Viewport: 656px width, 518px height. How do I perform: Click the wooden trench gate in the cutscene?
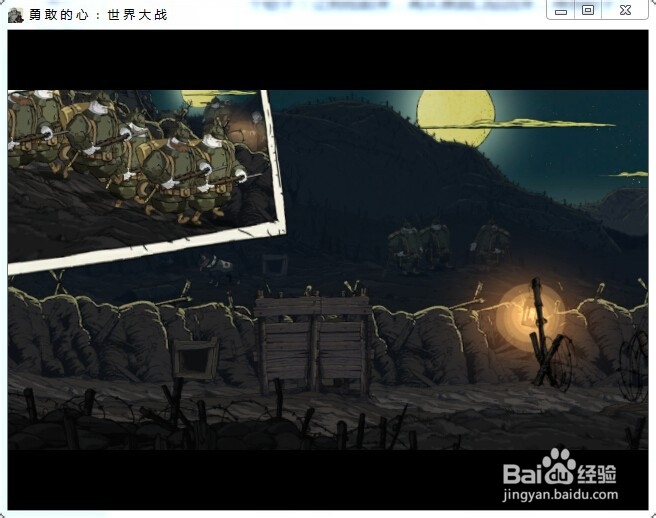click(313, 344)
